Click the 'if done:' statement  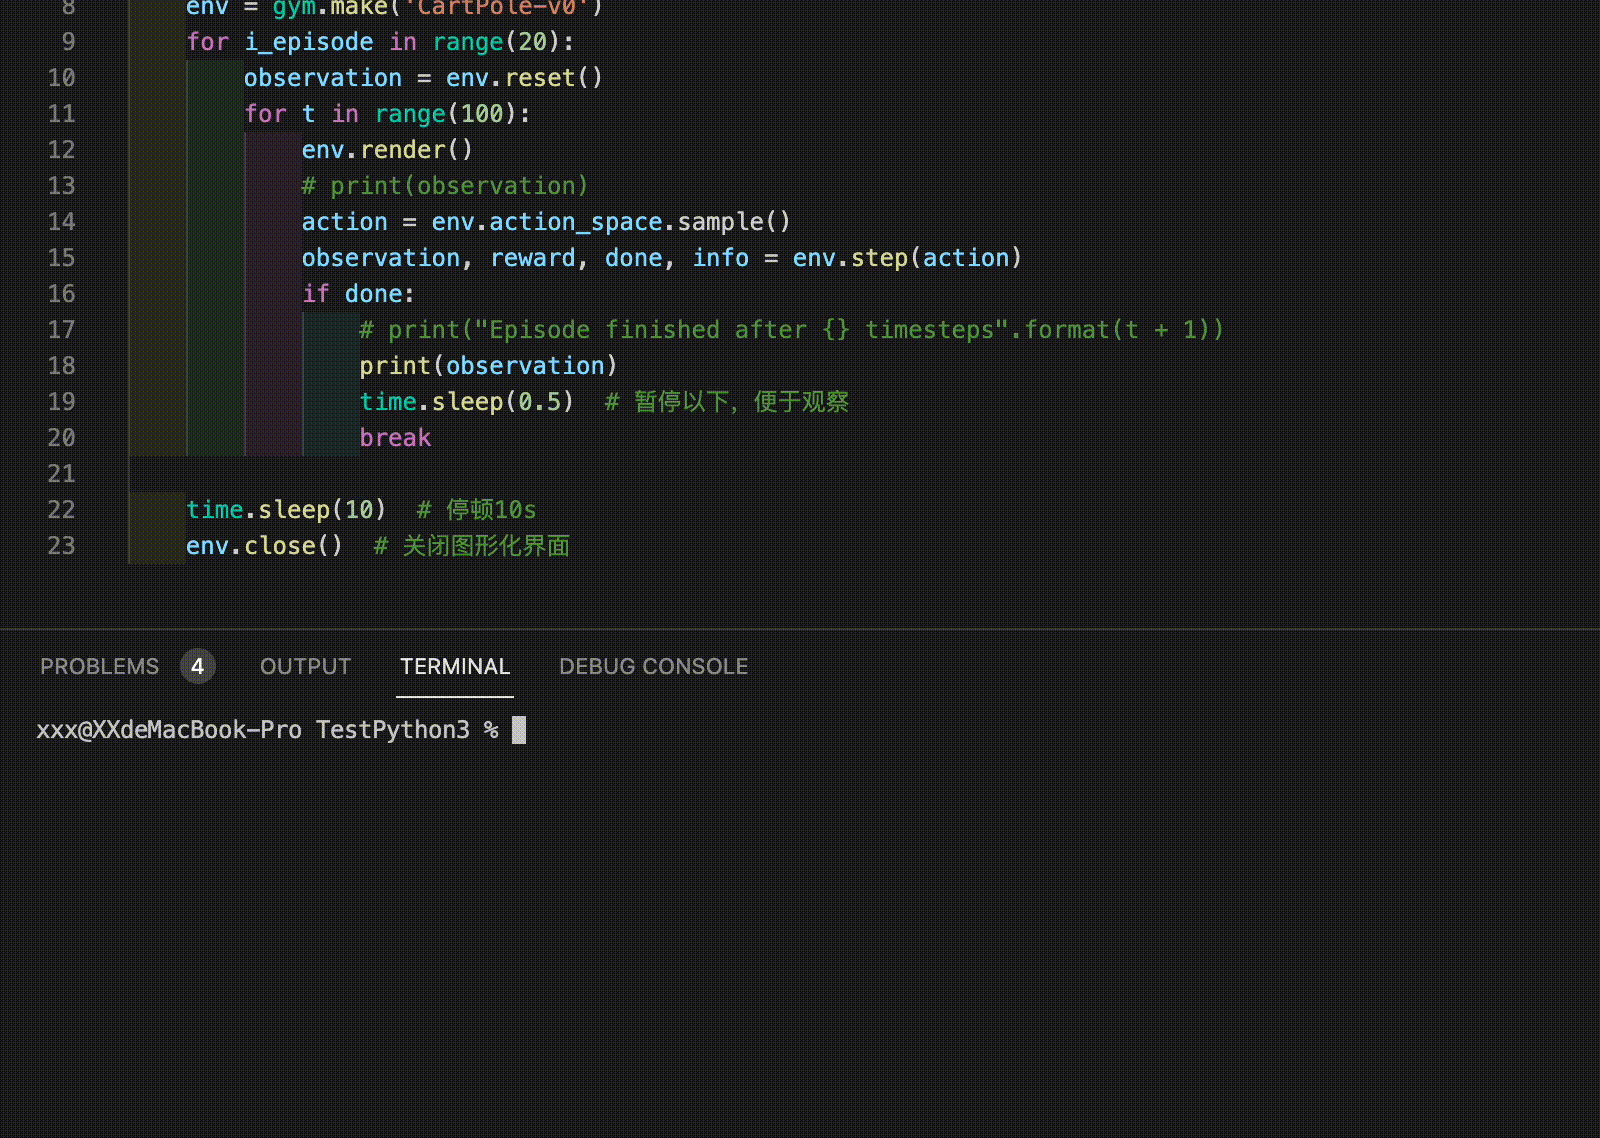[358, 294]
